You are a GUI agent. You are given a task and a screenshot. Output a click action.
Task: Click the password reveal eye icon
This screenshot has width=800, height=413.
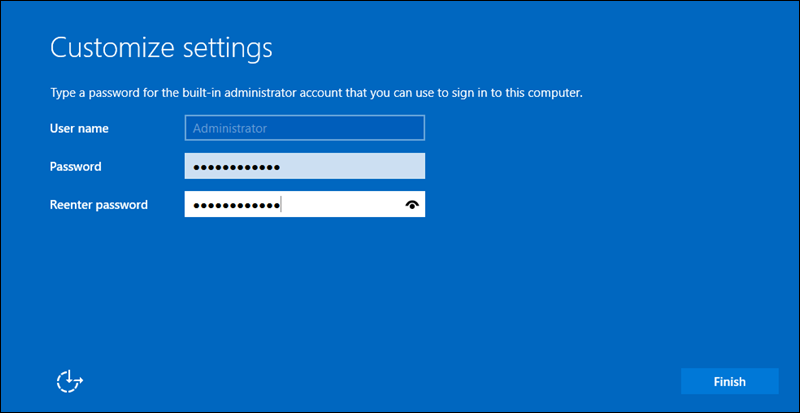411,205
